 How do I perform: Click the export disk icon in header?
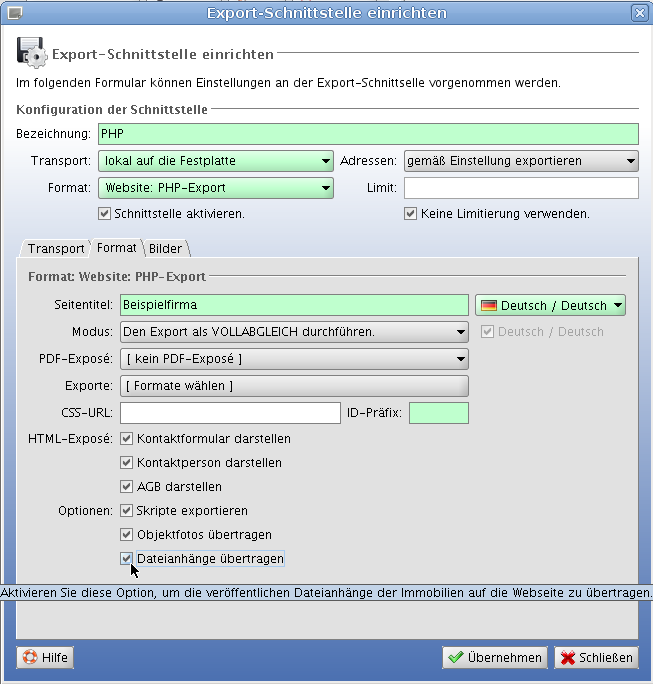pyautogui.click(x=30, y=51)
